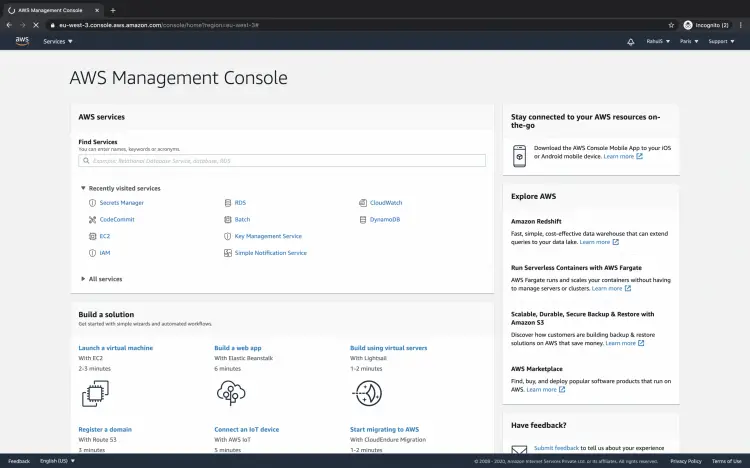The width and height of the screenshot is (750, 468).
Task: Open the CloudWatch link
Action: coord(386,203)
